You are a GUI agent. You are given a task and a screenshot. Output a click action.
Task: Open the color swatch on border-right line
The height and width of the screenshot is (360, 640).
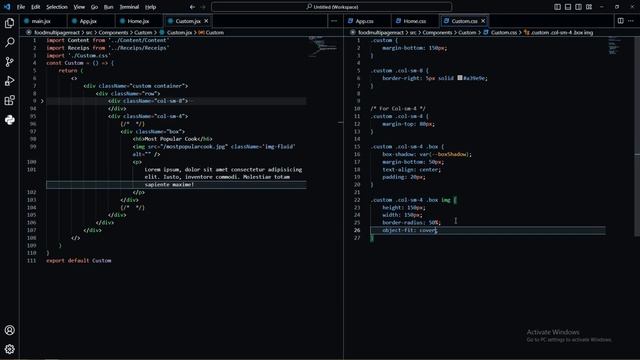point(460,78)
